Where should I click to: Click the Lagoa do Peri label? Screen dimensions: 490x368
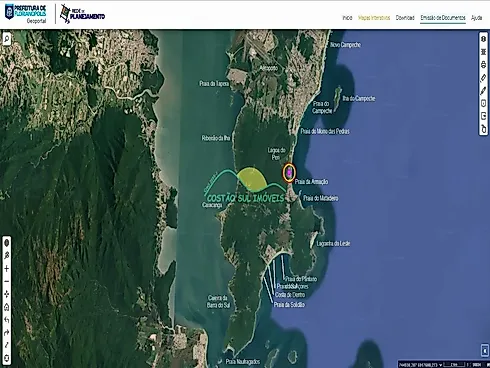tap(276, 154)
